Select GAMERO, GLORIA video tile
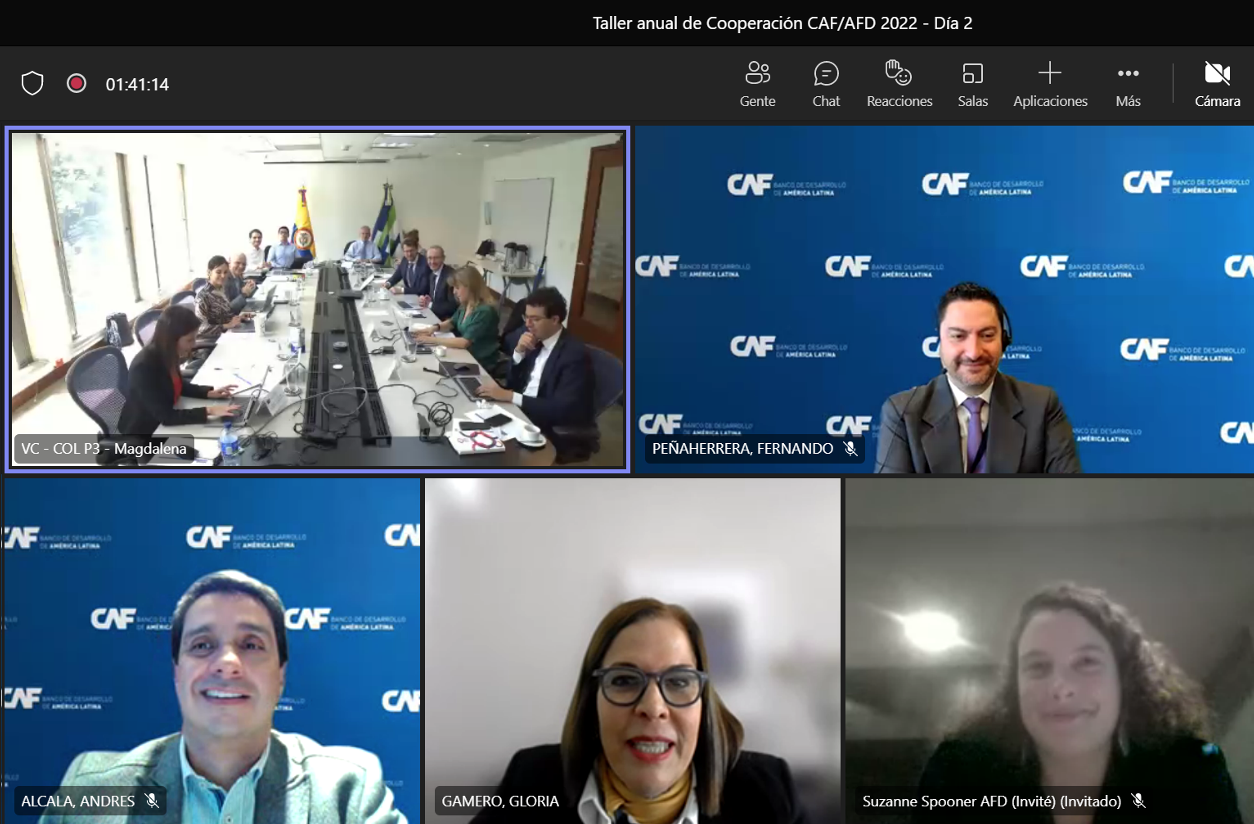 coord(633,651)
